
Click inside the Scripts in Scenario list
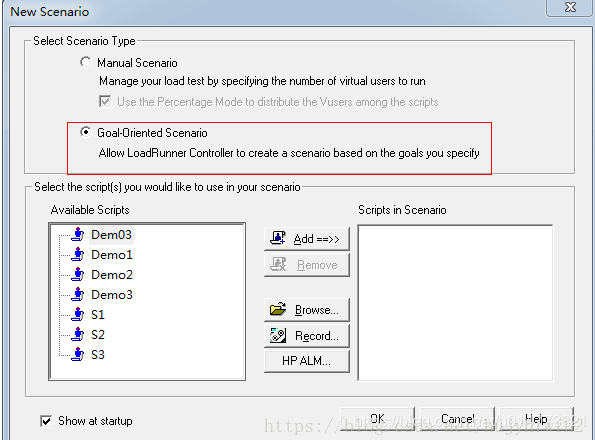(455, 303)
